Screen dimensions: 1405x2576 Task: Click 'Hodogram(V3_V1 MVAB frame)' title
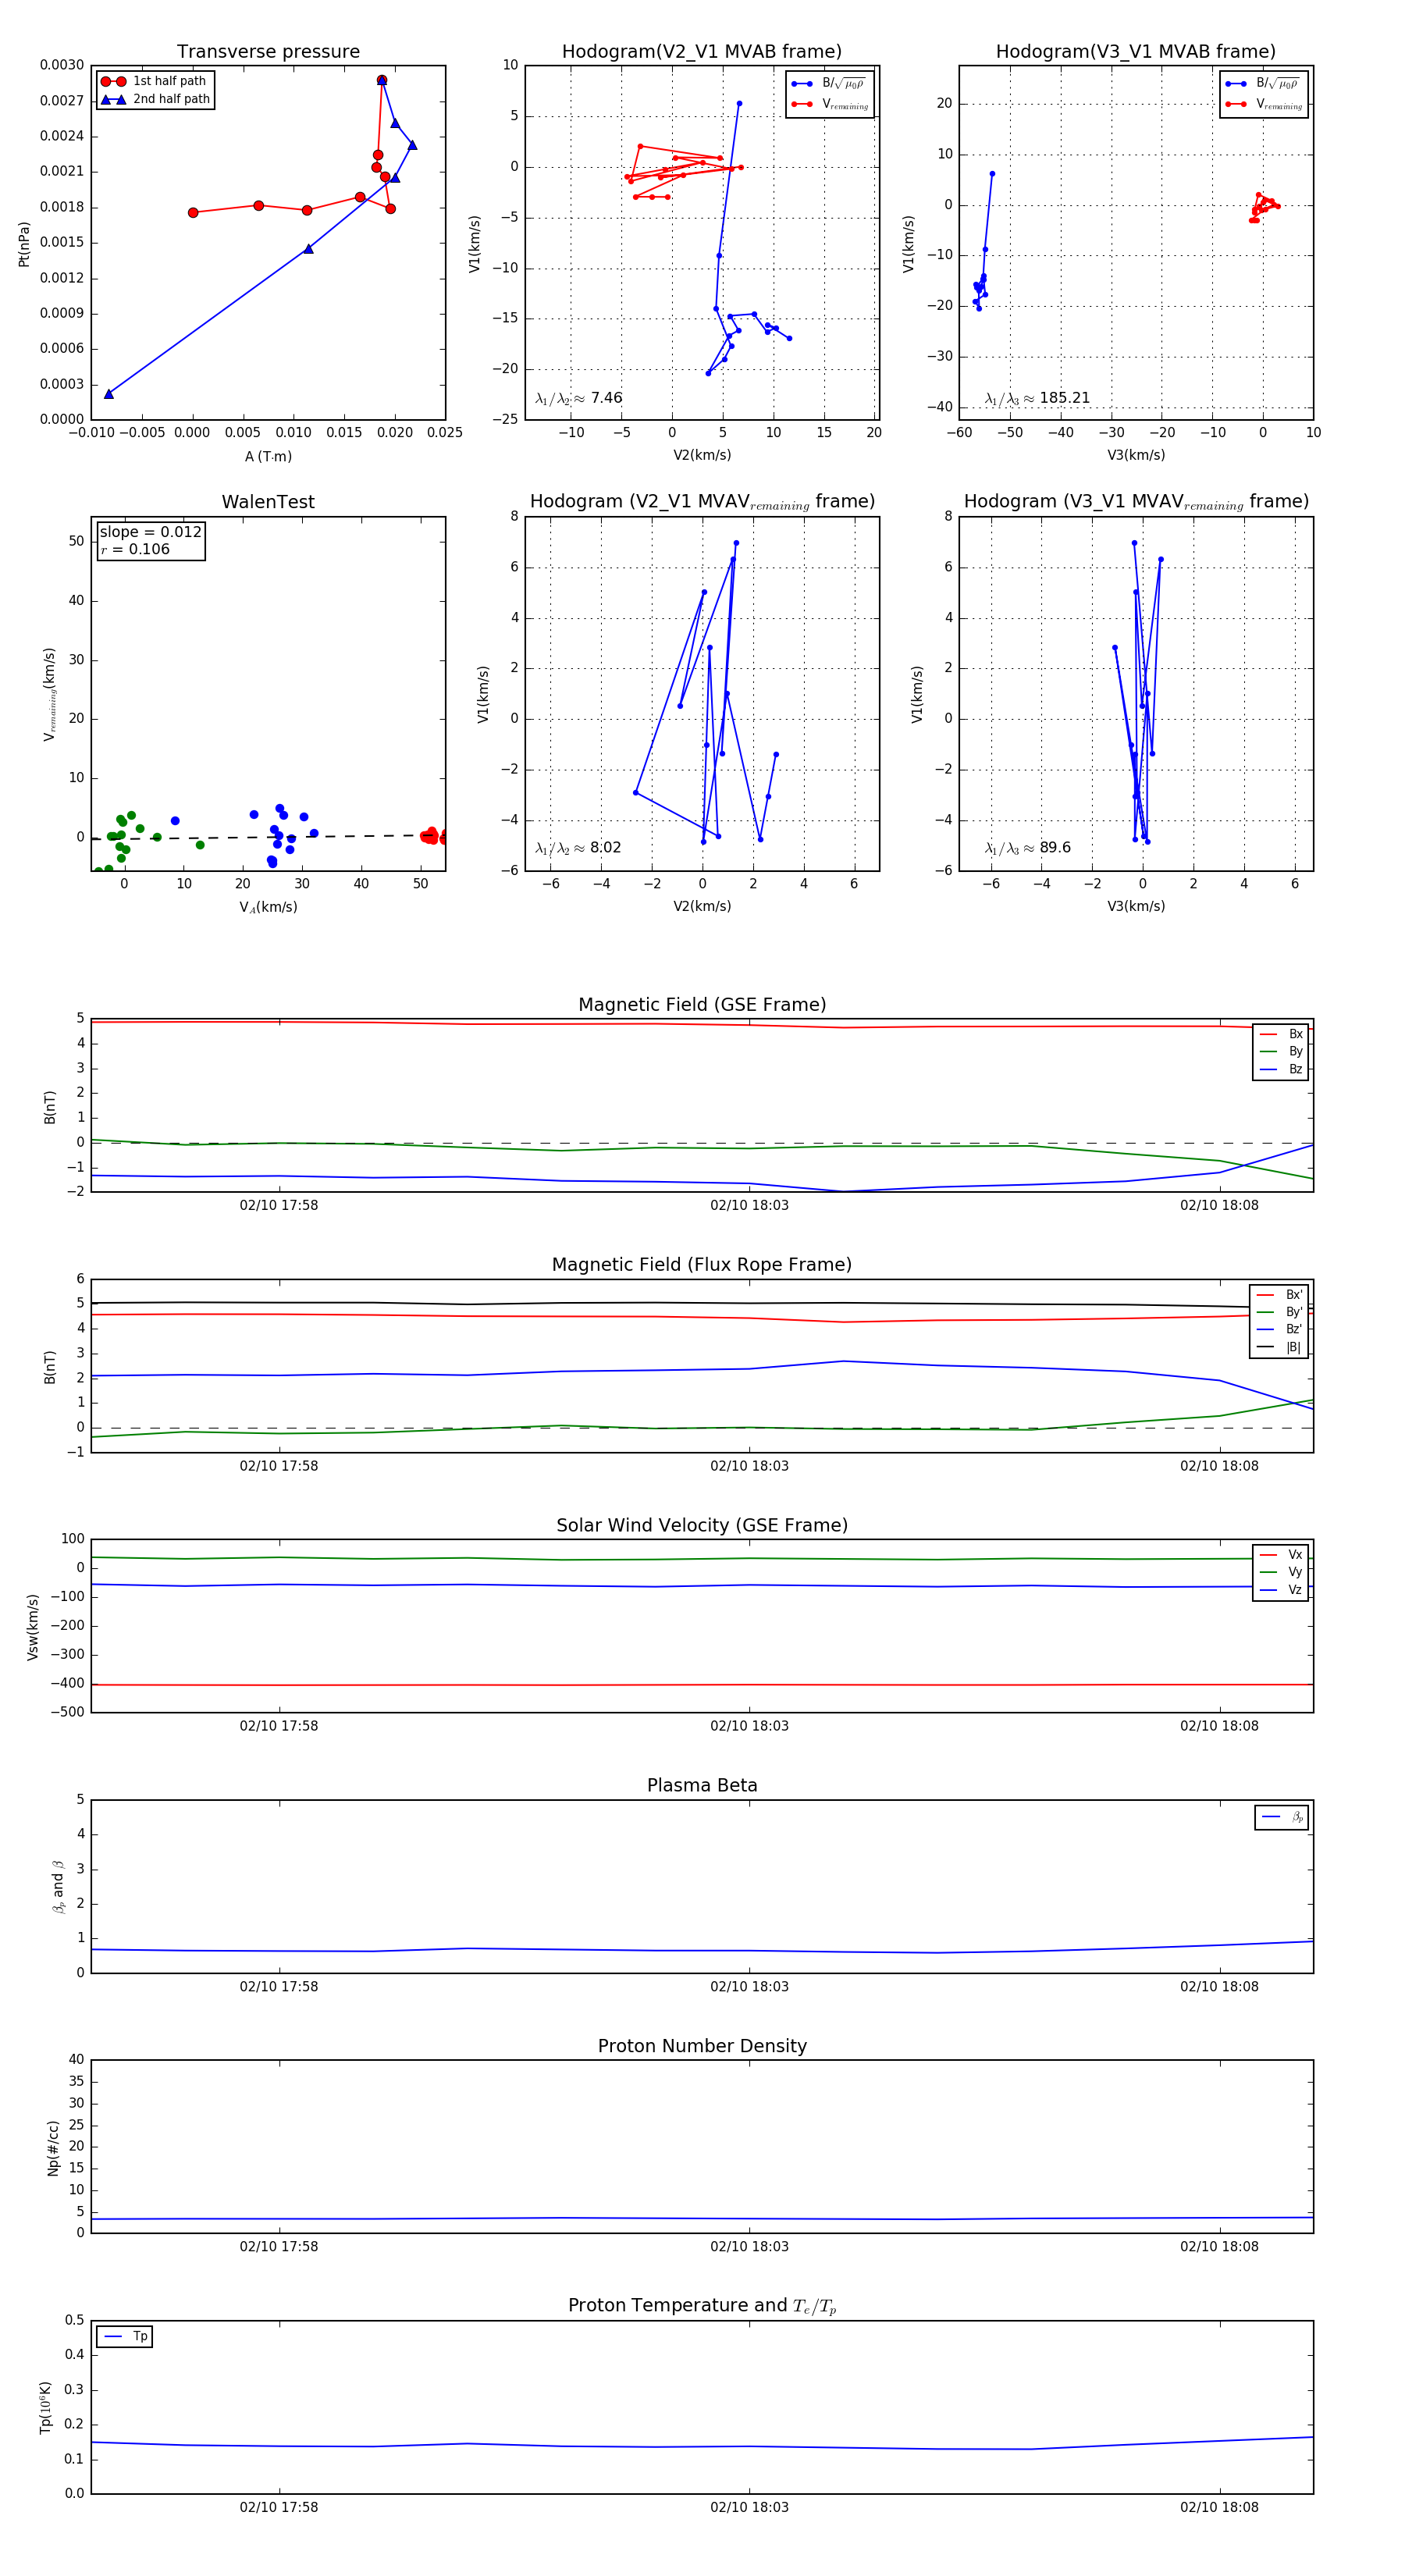click(x=1136, y=52)
